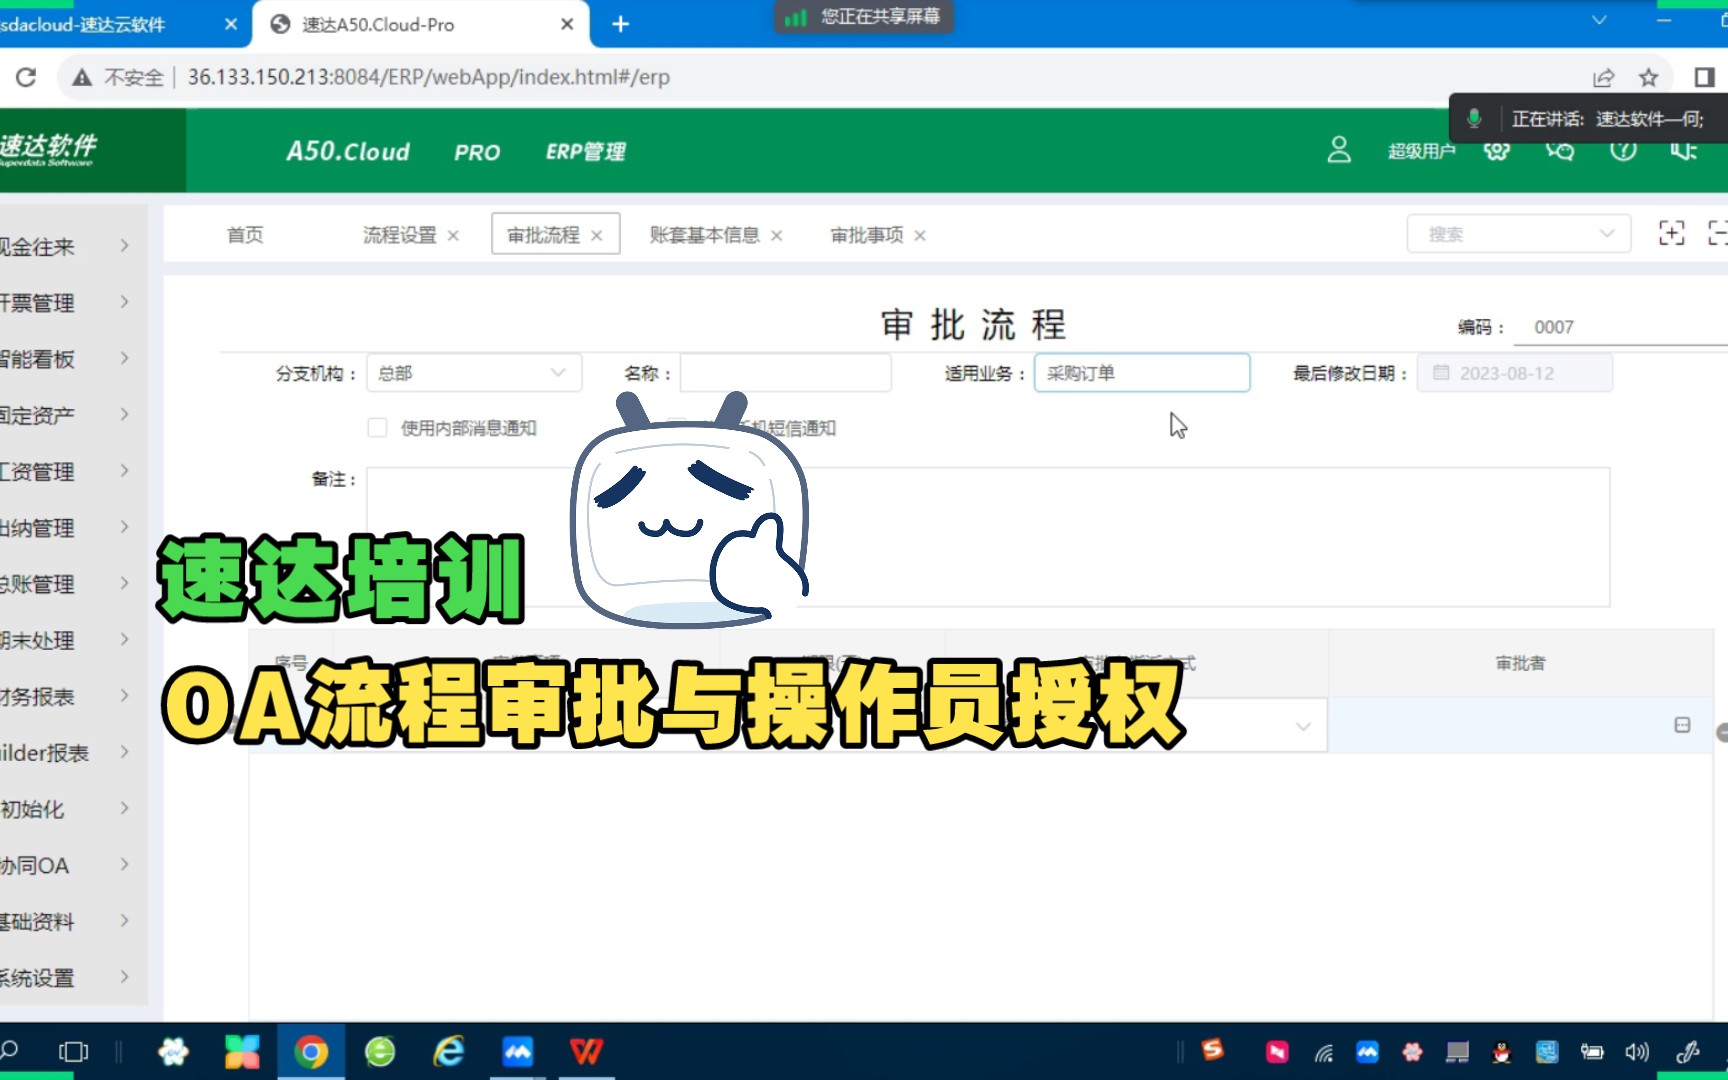The height and width of the screenshot is (1080, 1728).
Task: Enable the 使用内部消息通知 checkbox
Action: (378, 427)
